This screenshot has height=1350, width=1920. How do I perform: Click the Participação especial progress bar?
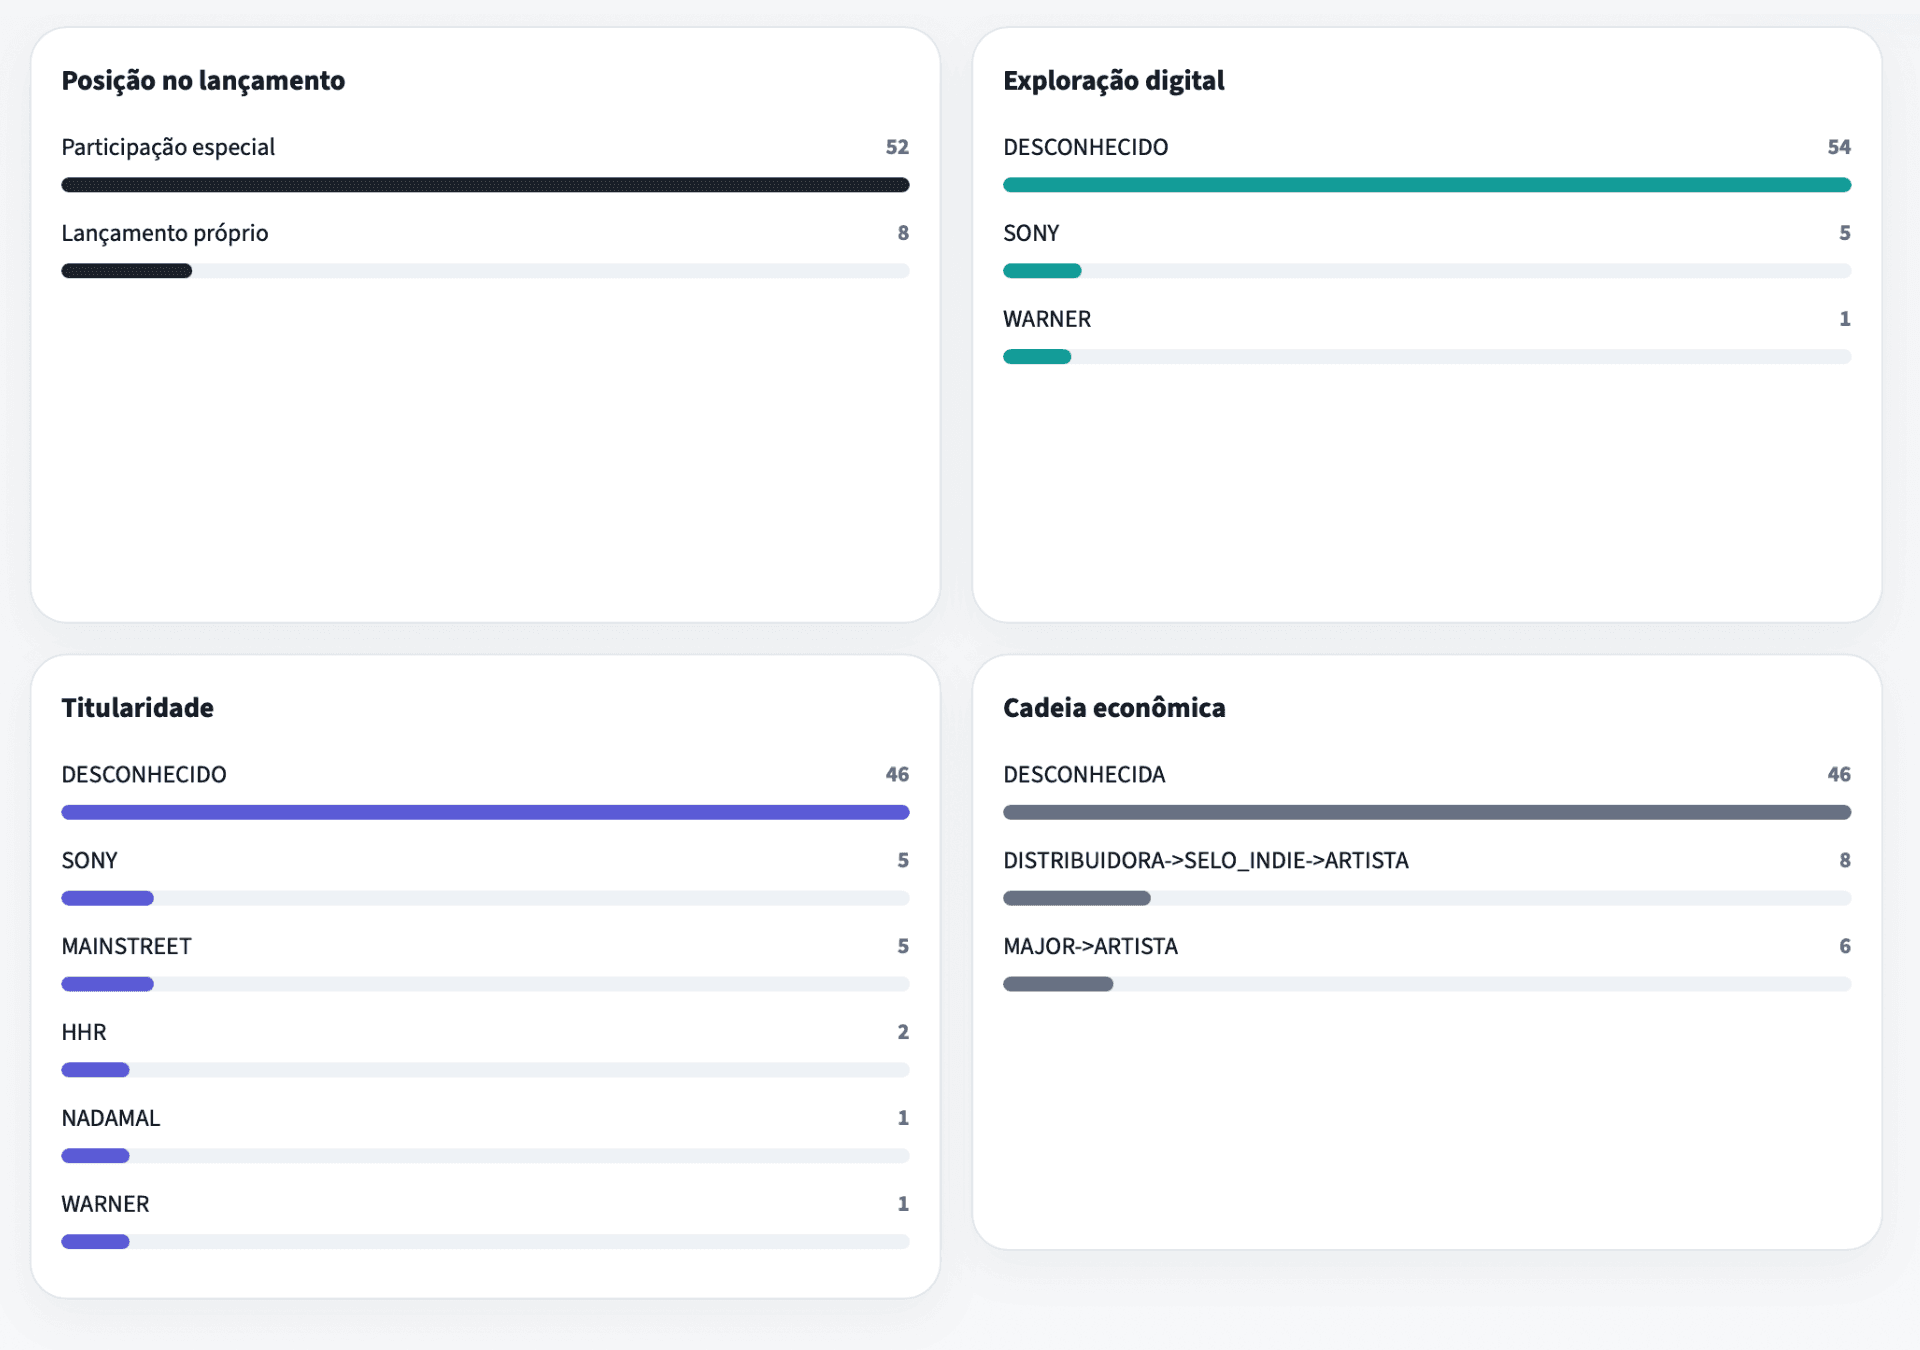click(x=485, y=185)
